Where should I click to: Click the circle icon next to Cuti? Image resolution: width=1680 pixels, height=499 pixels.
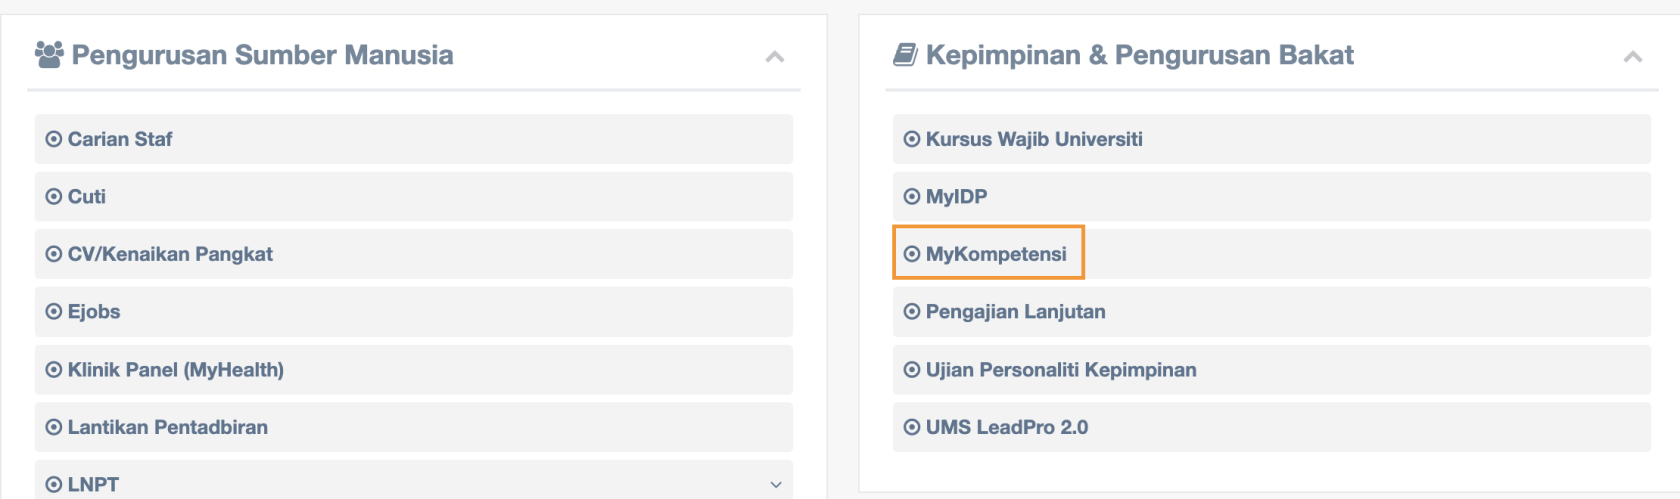click(x=54, y=197)
